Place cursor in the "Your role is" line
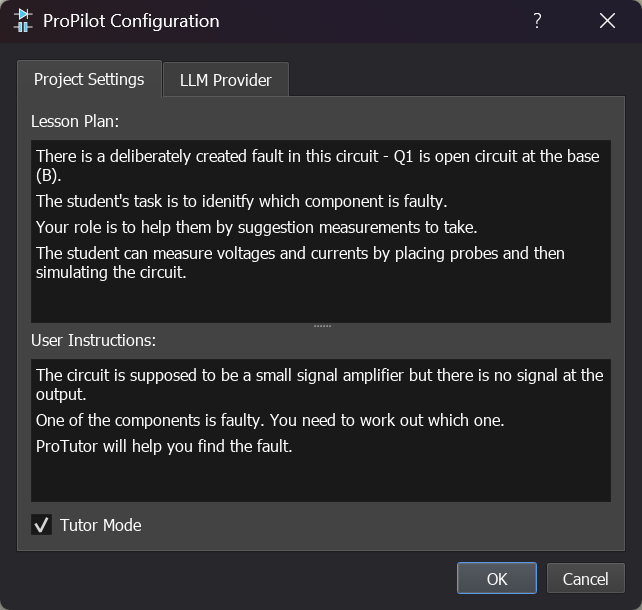 point(255,227)
